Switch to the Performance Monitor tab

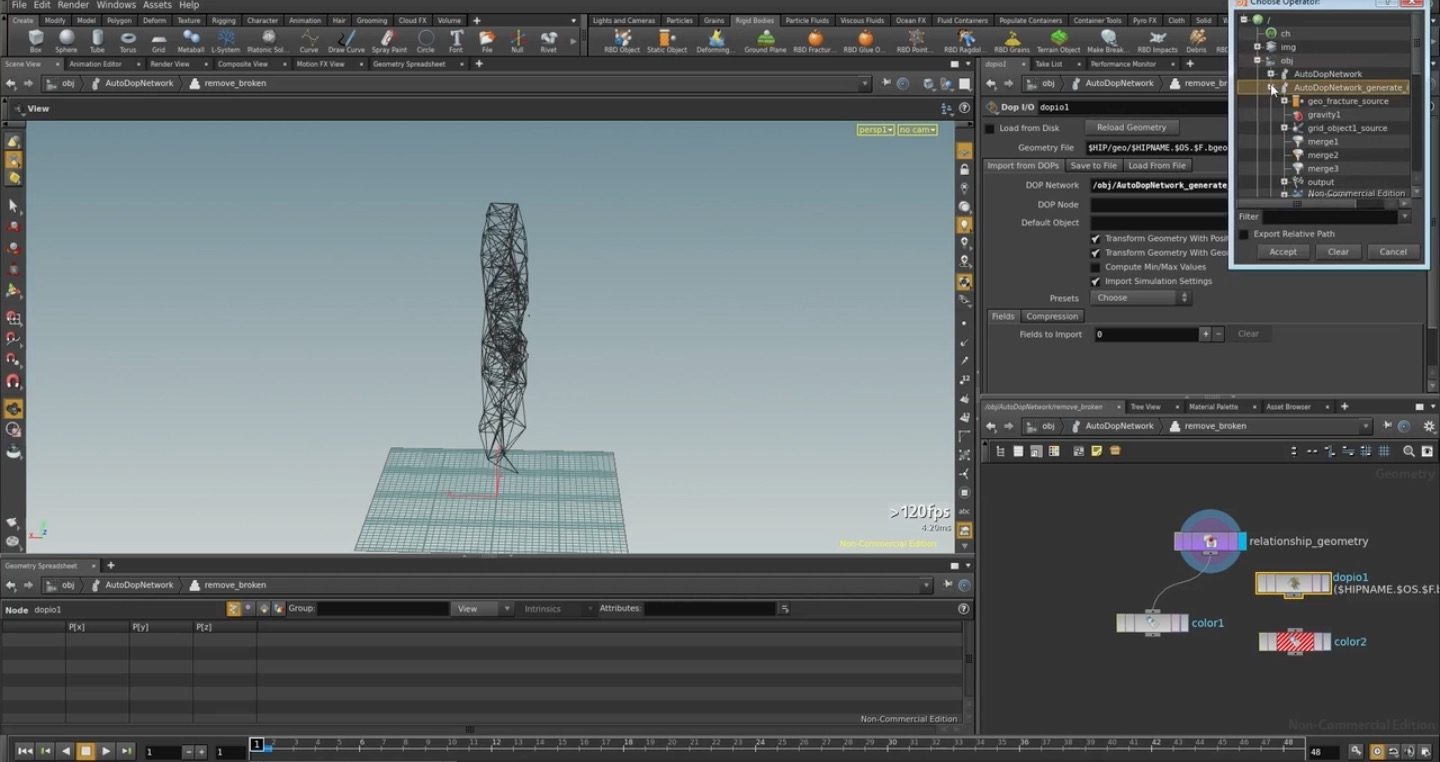tap(1123, 64)
